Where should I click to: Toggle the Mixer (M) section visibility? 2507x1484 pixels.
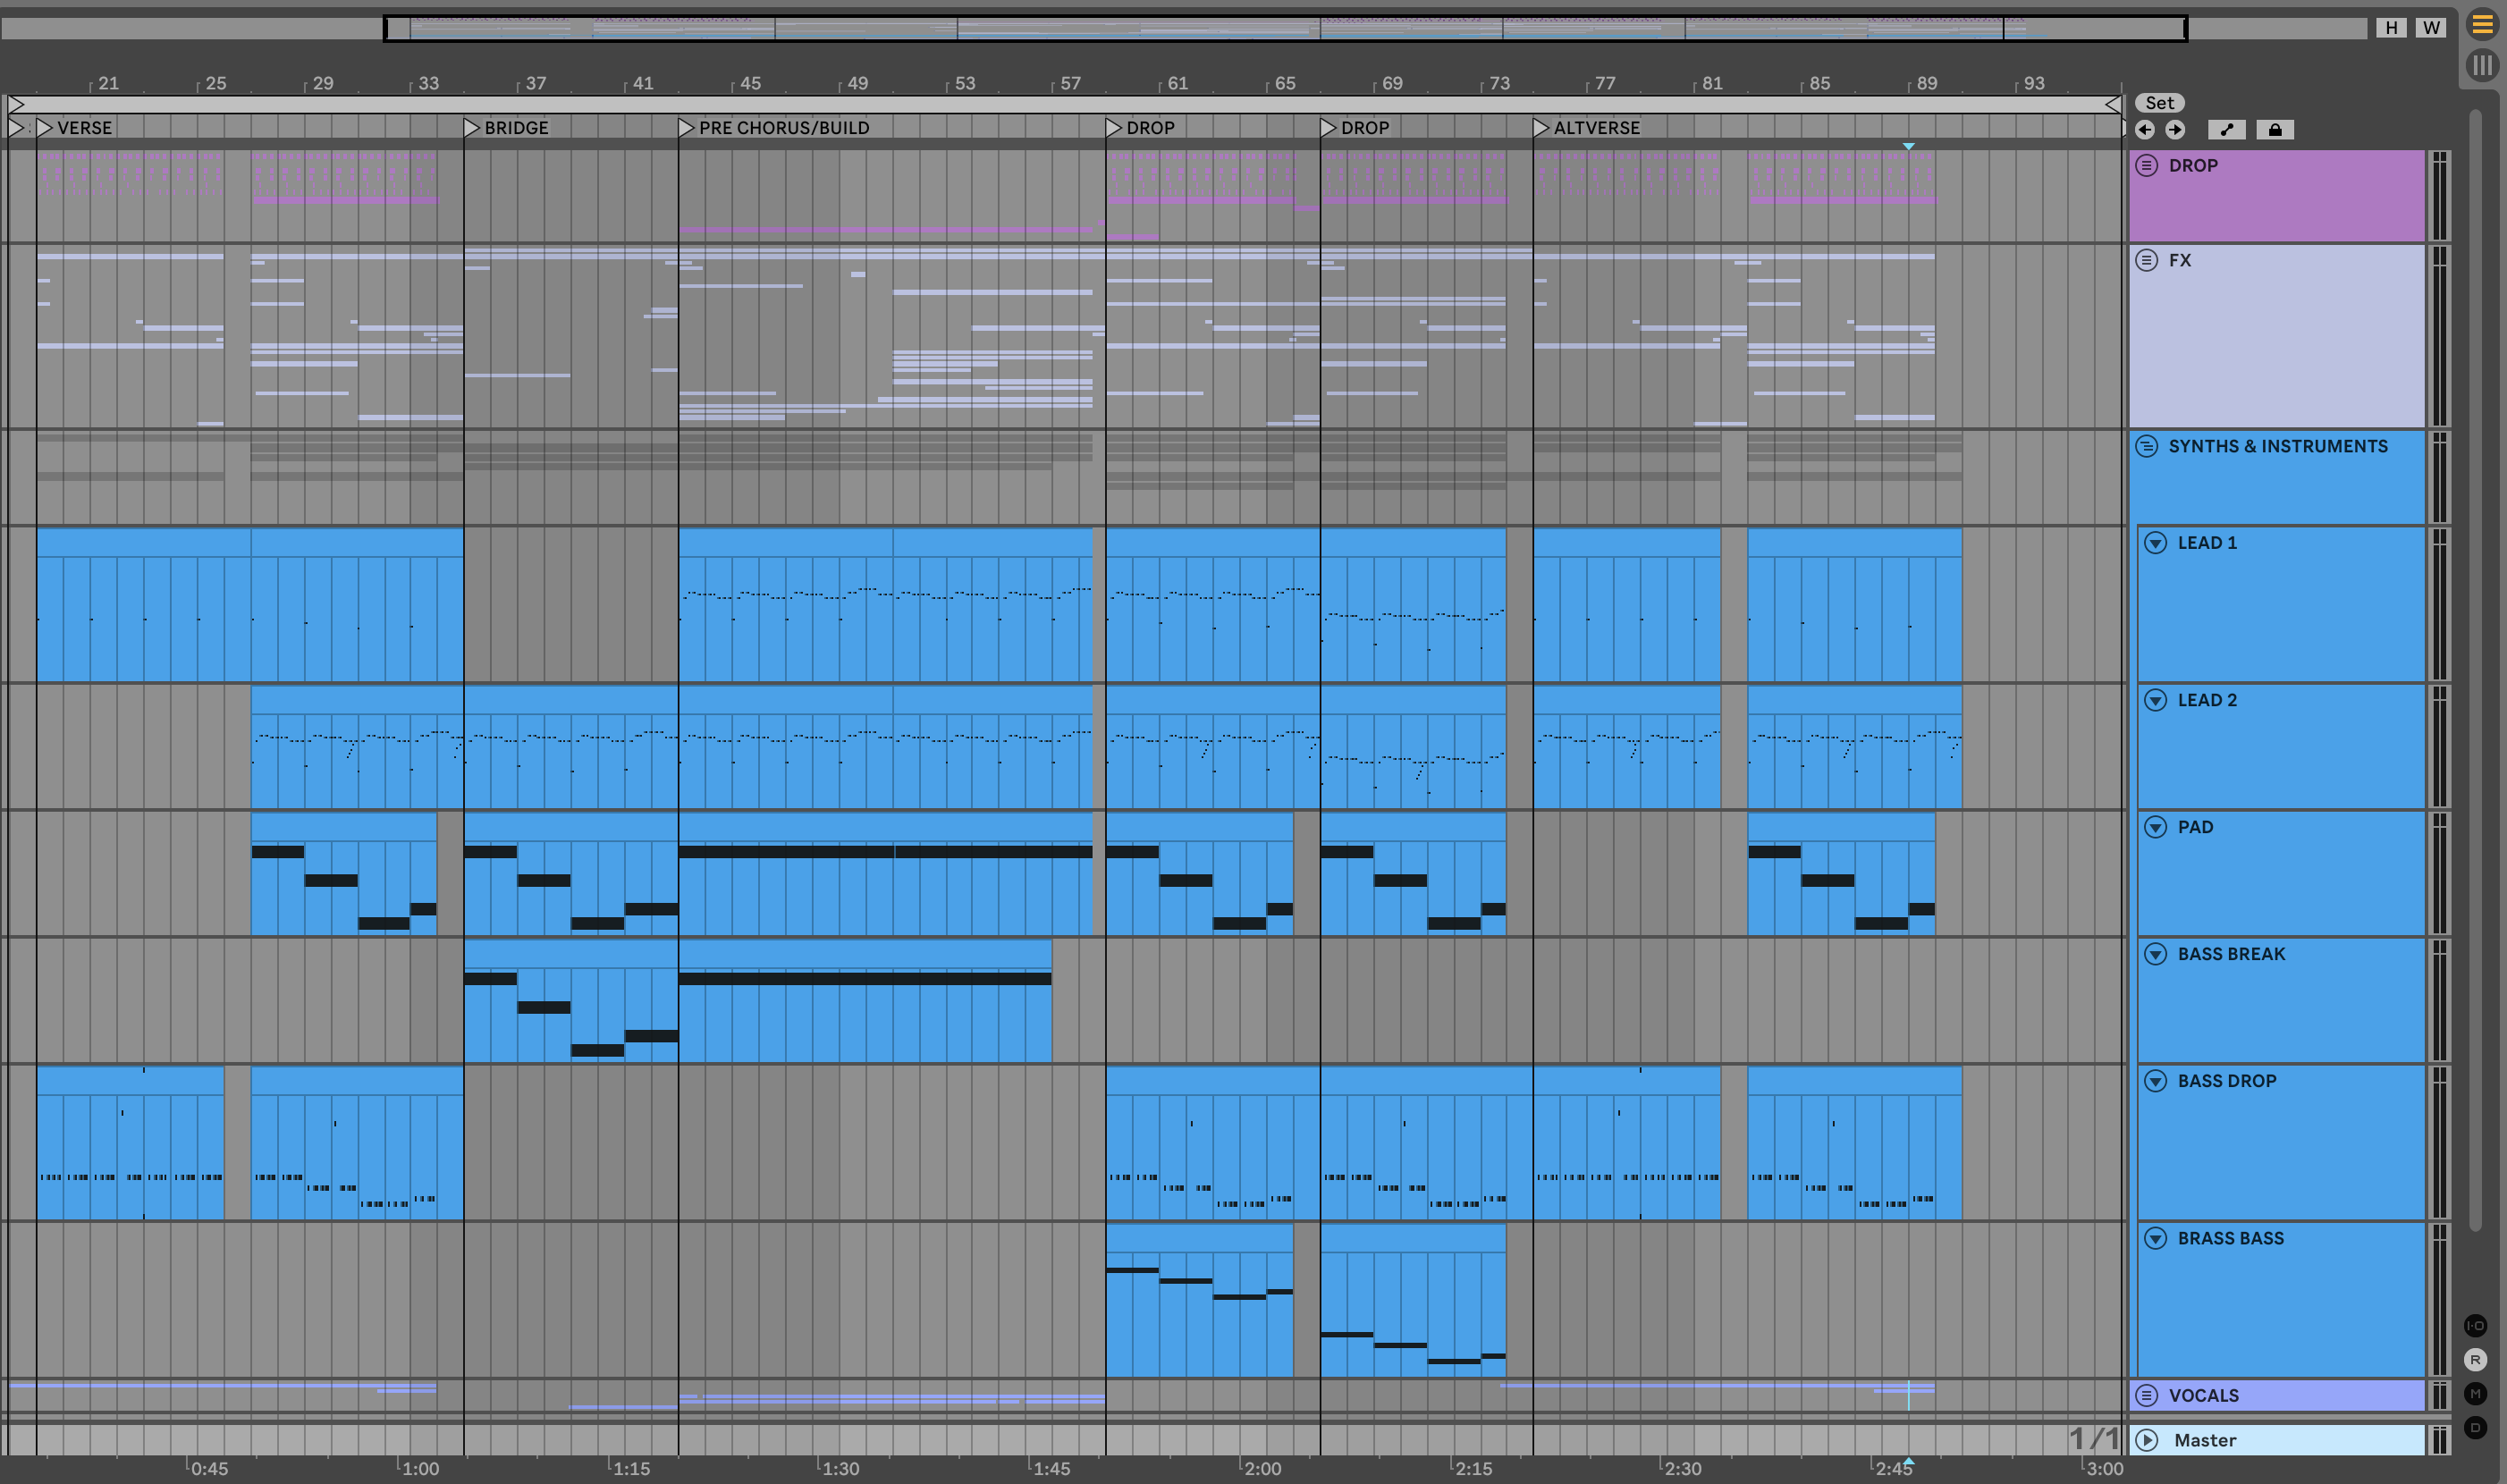[x=2475, y=1394]
